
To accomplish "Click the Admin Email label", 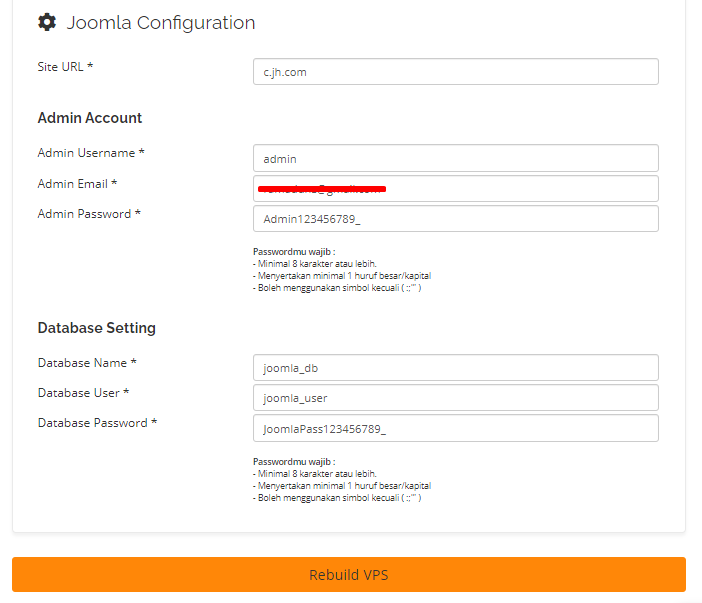I will [x=77, y=184].
